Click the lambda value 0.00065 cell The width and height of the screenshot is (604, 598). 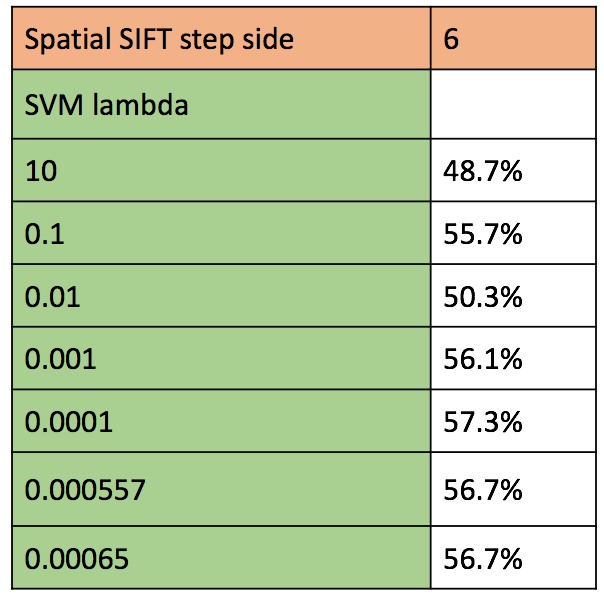(220, 558)
